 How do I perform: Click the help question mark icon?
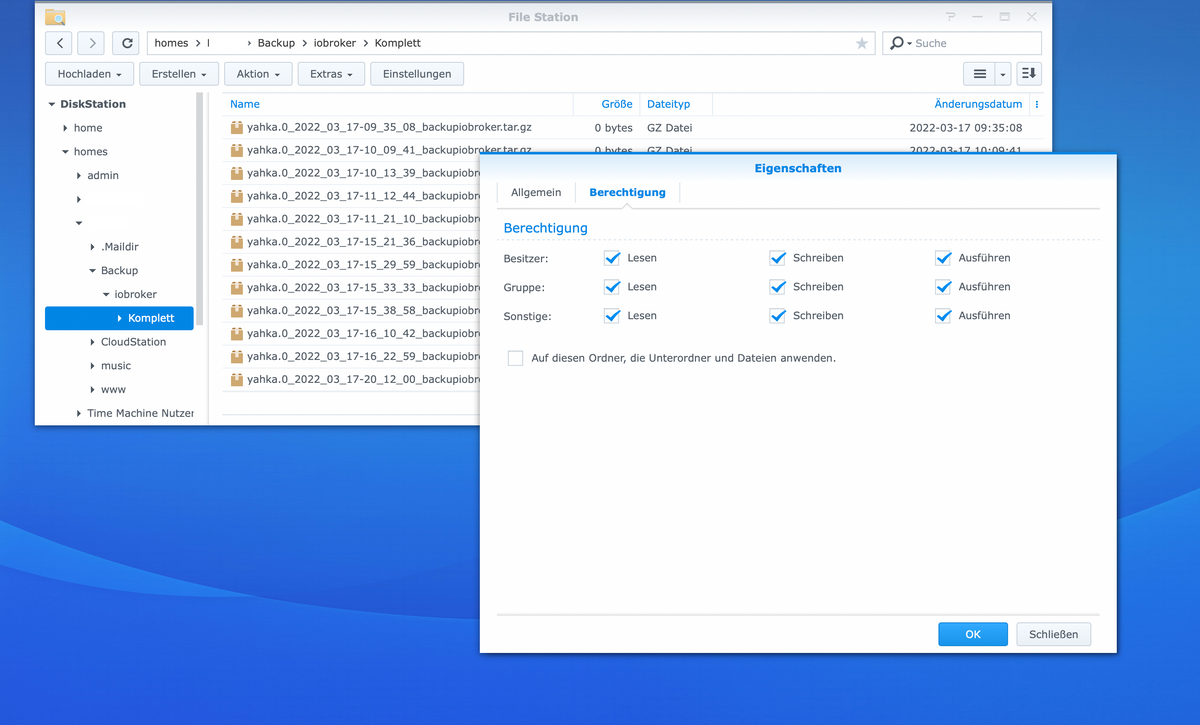[951, 17]
